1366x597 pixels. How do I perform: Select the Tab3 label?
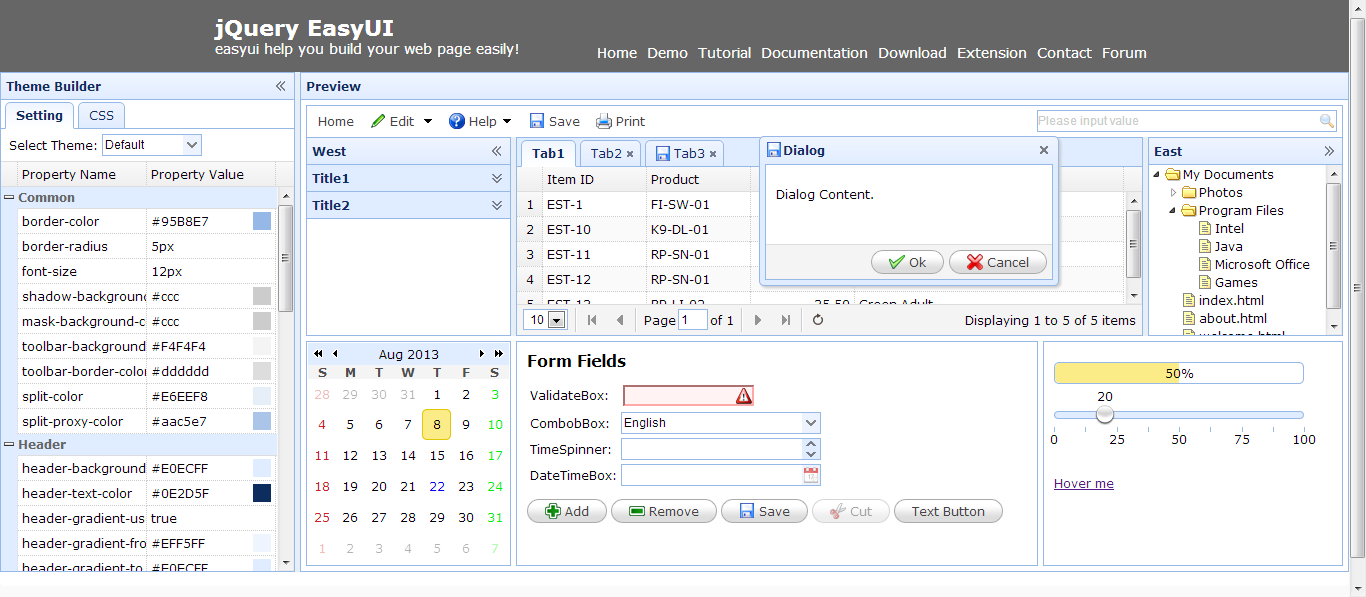[x=689, y=153]
